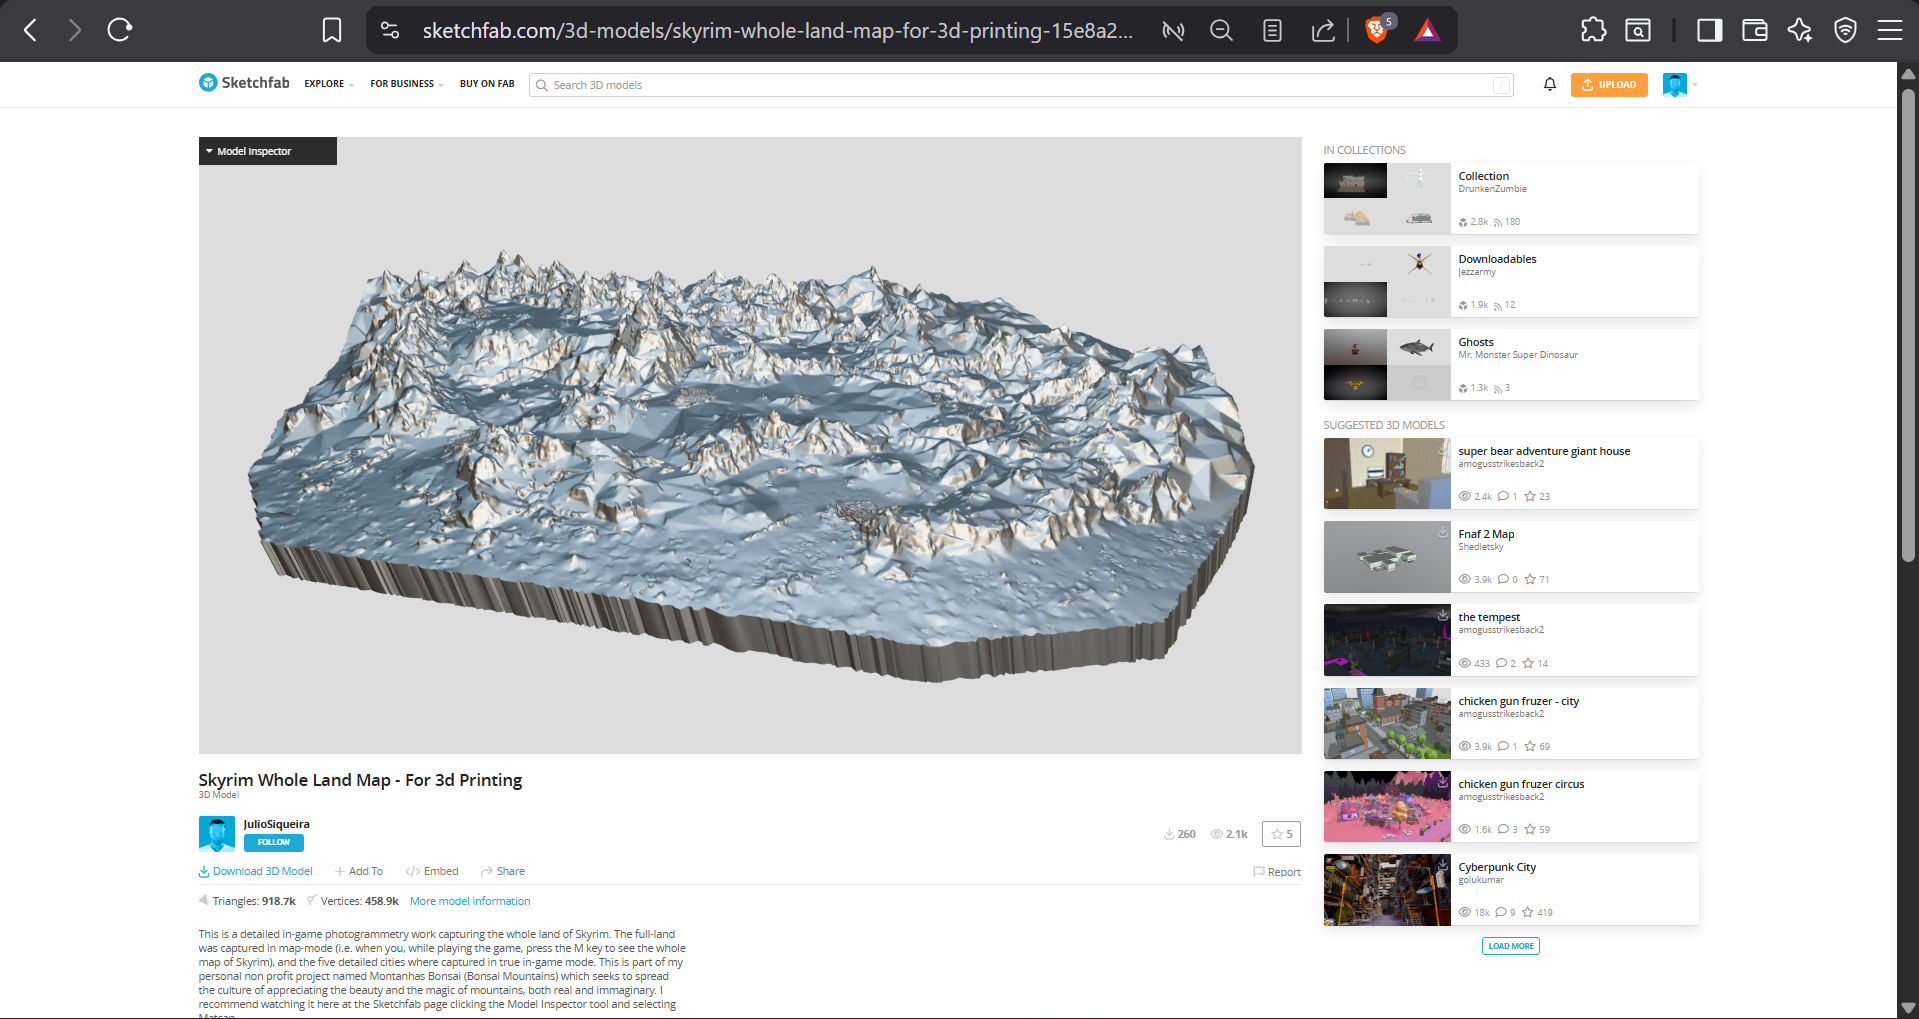This screenshot has height=1019, width=1919.
Task: Click the page scrollbar up arrow
Action: point(1908,73)
